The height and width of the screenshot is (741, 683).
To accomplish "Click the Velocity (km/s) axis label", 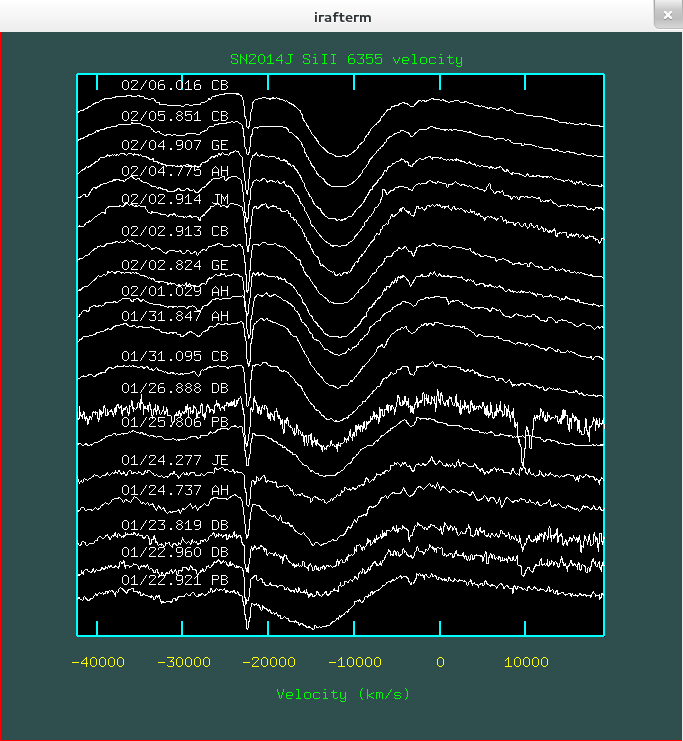I will tap(343, 694).
